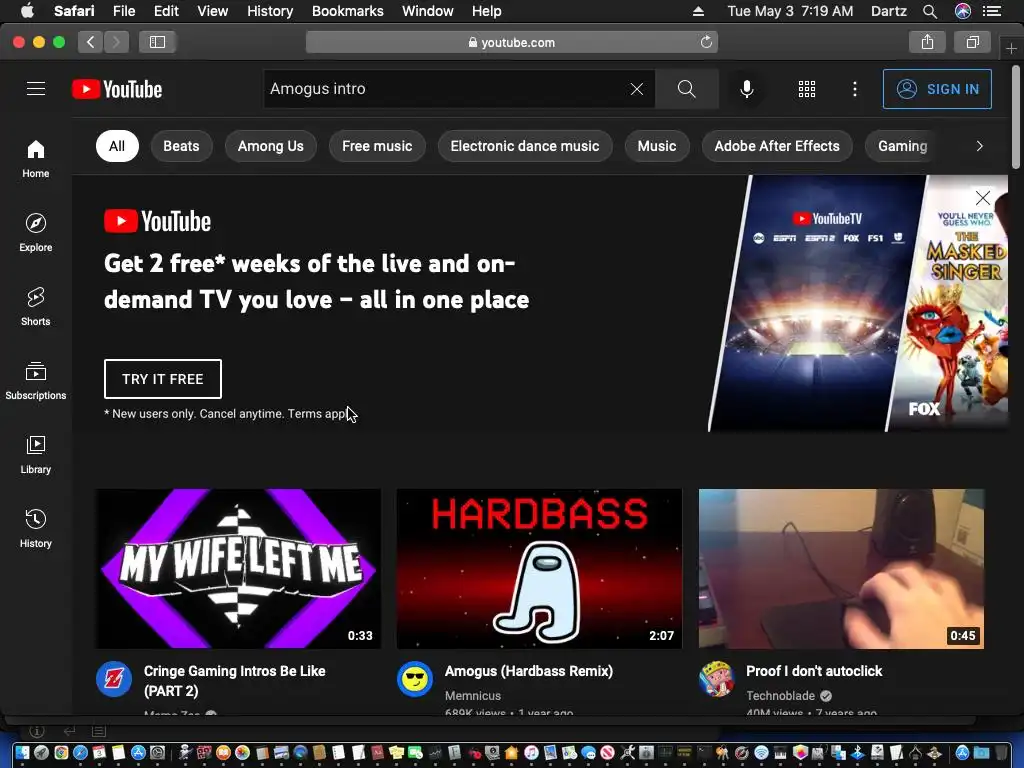This screenshot has width=1024, height=768.
Task: Go back in Safari
Action: pyautogui.click(x=91, y=42)
